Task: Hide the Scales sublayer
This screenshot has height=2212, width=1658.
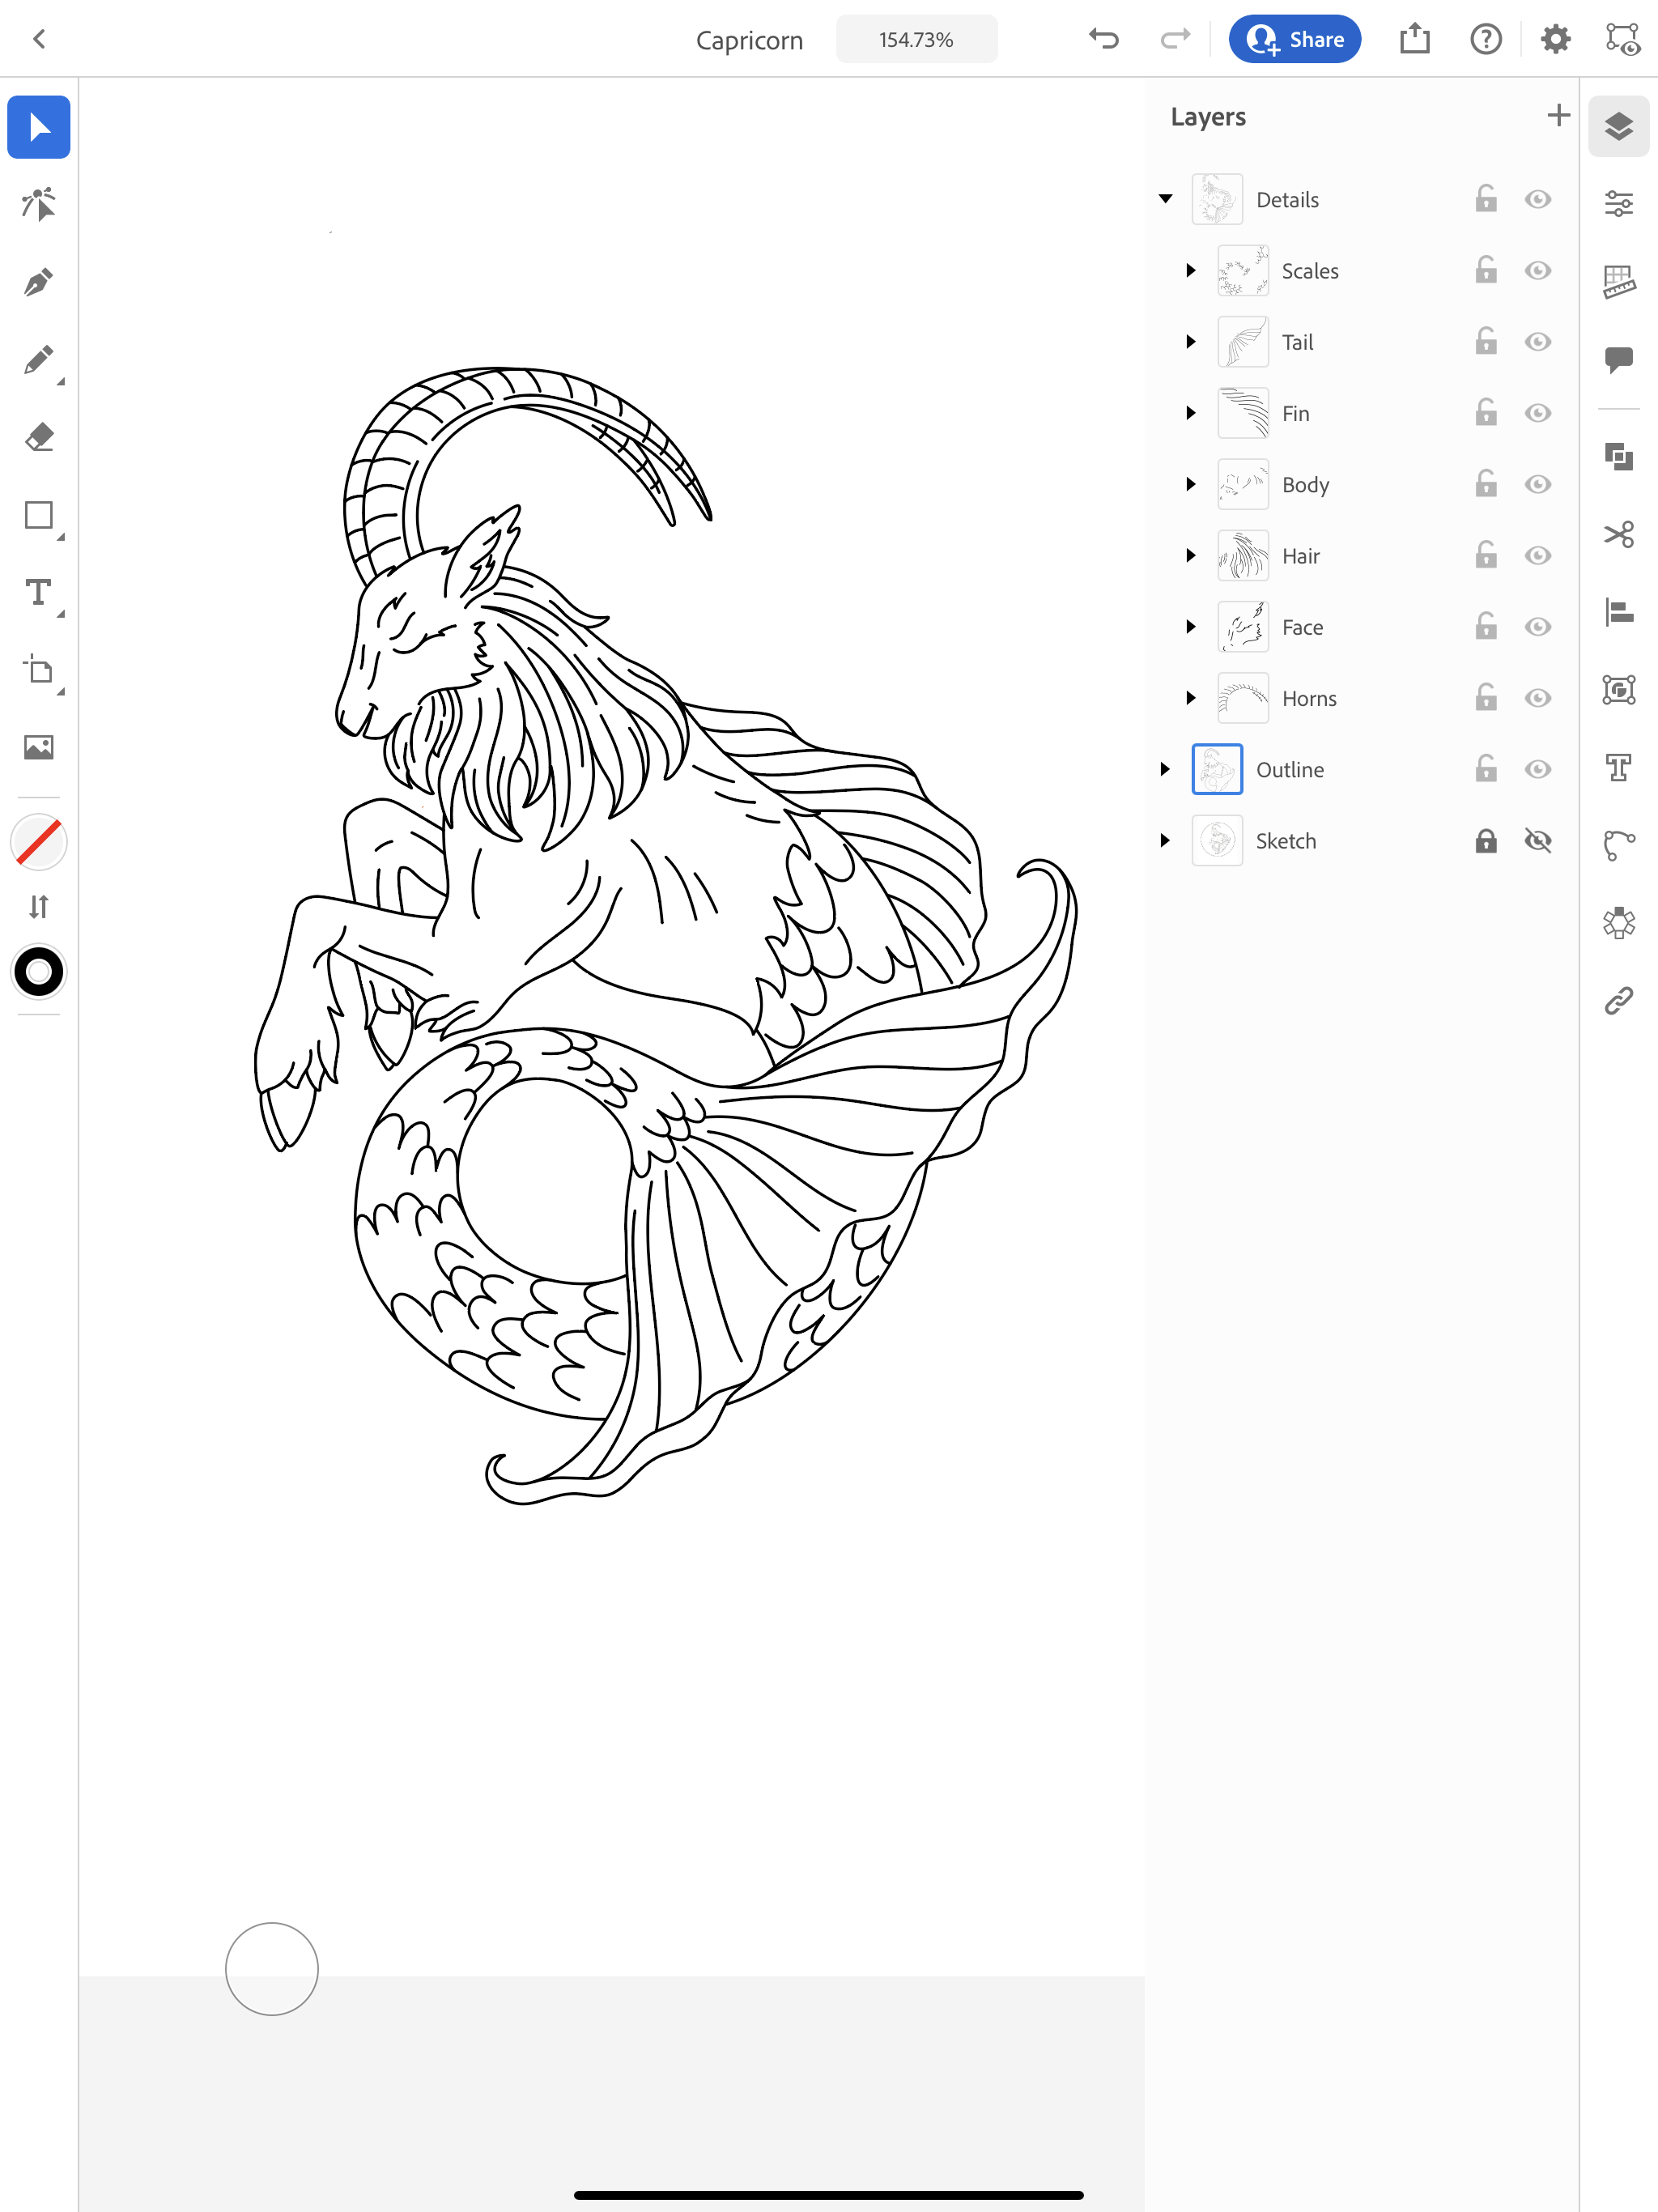Action: coord(1538,270)
